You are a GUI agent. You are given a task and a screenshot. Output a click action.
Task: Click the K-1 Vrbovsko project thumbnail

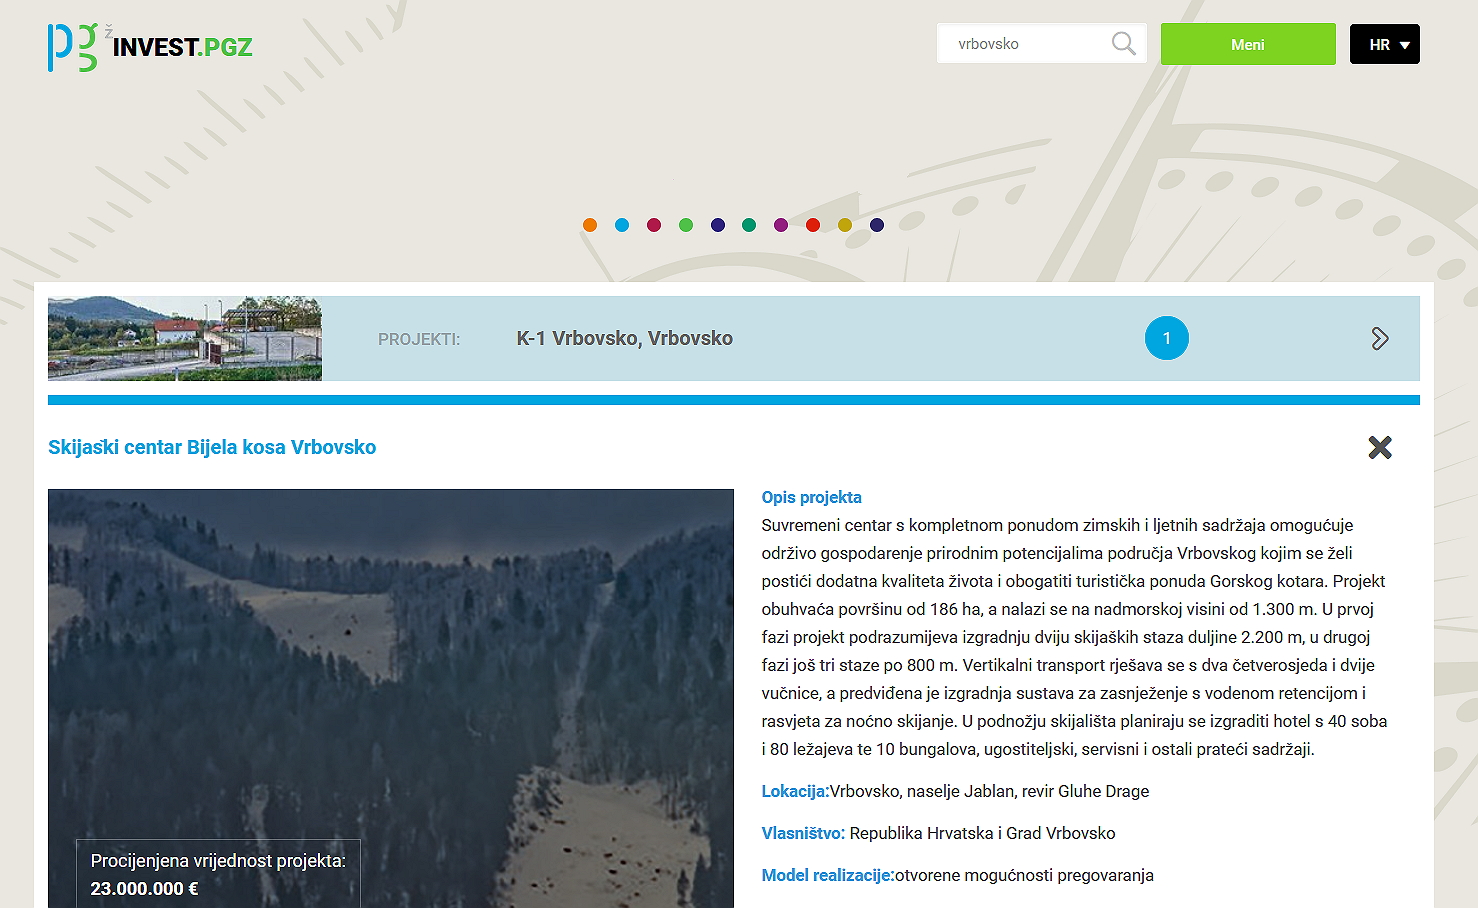pyautogui.click(x=185, y=338)
